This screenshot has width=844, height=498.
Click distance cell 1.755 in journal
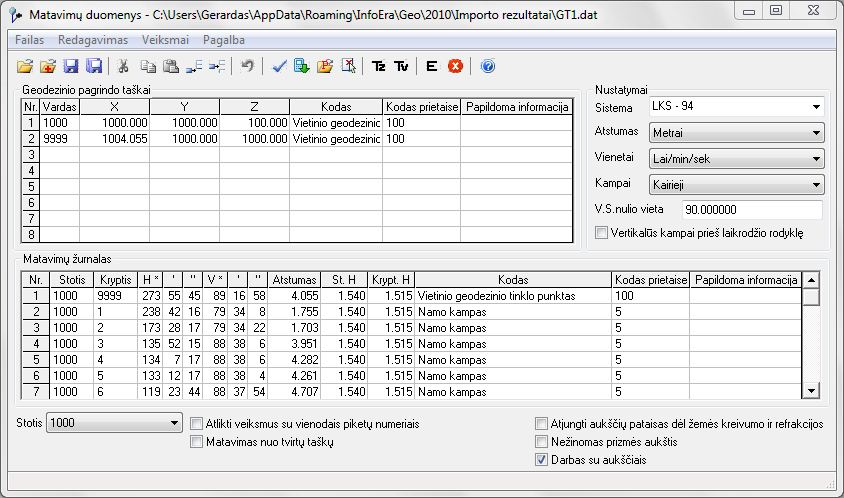click(x=294, y=312)
